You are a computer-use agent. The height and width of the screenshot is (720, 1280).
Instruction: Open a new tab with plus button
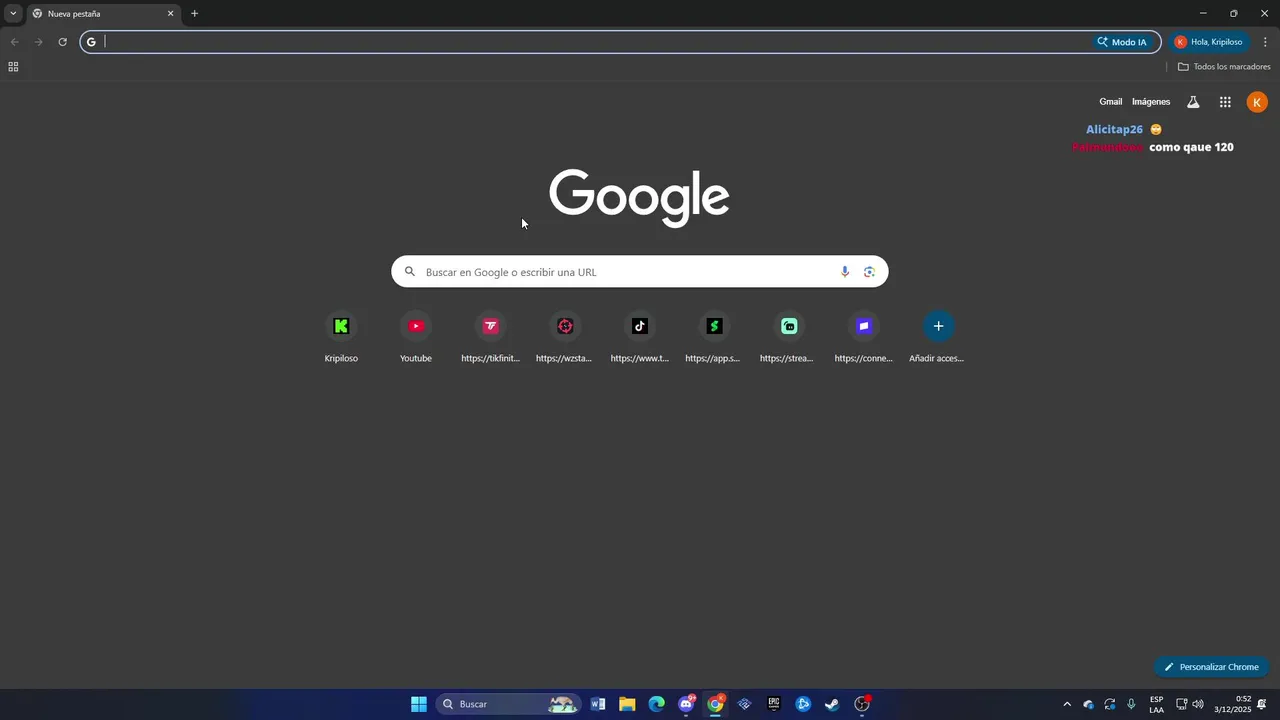coord(194,14)
